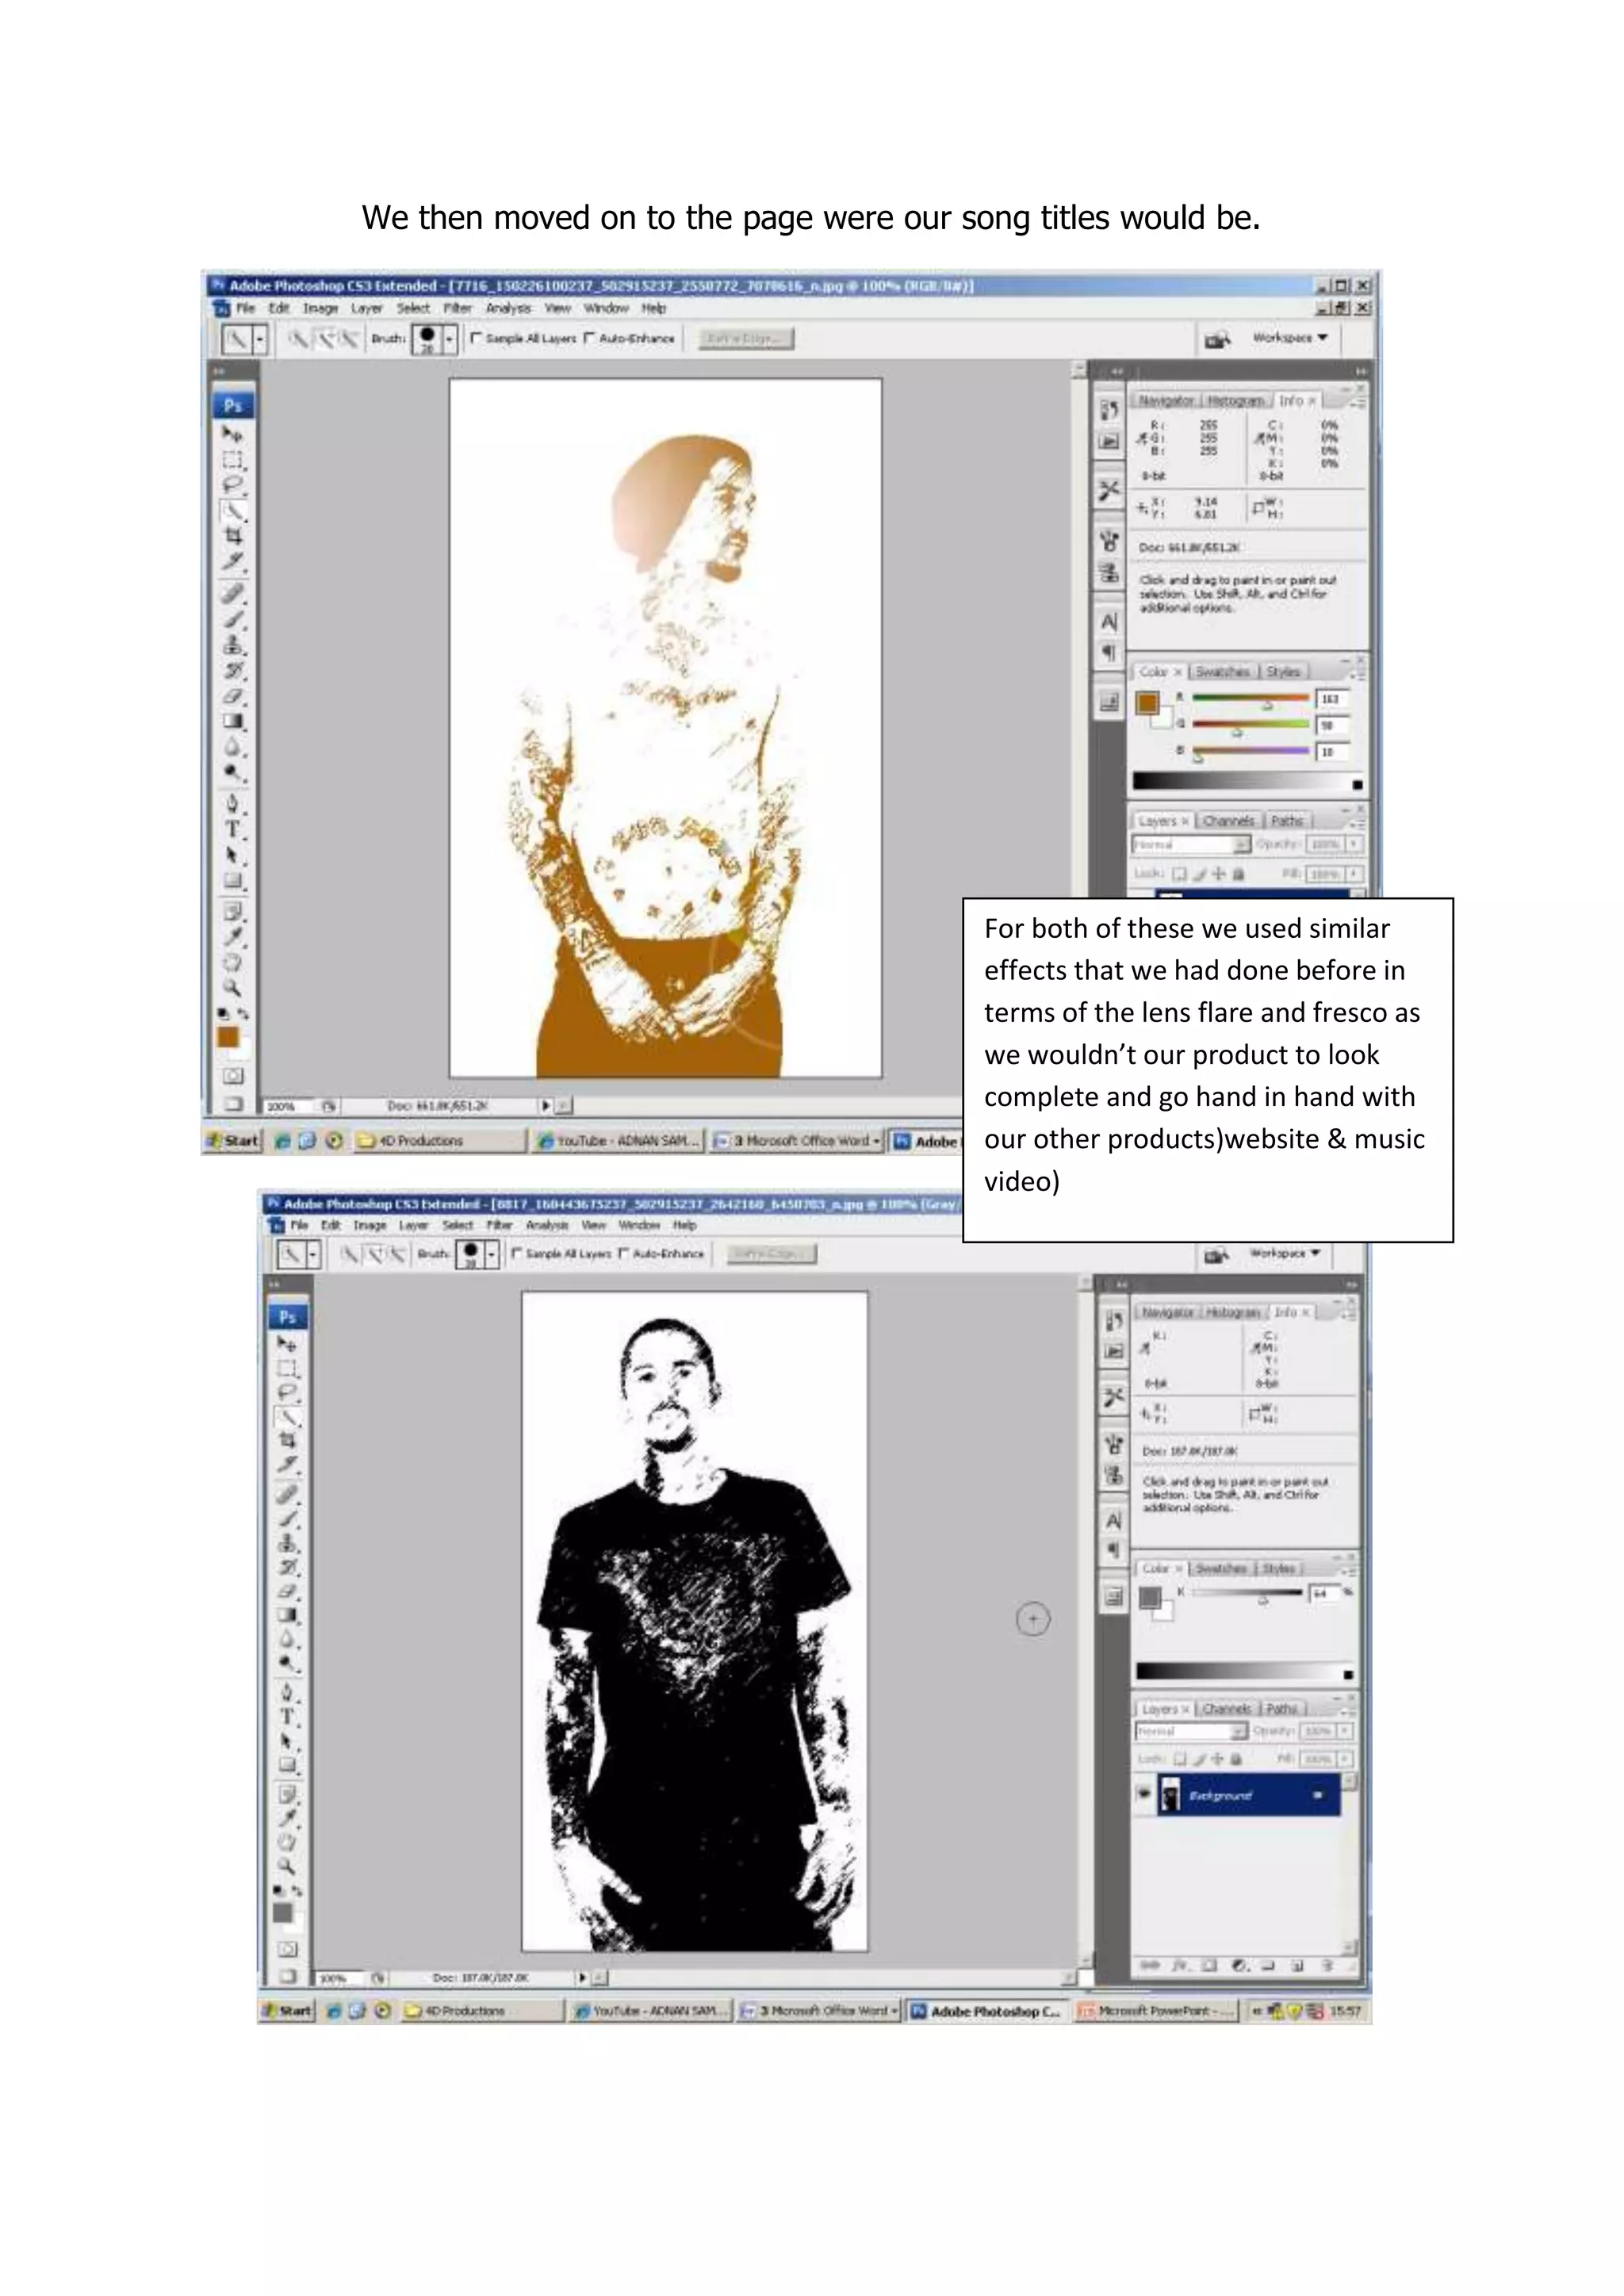Image resolution: width=1624 pixels, height=2296 pixels.
Task: Open tool preset picker arrow in upper window
Action: pos(260,340)
